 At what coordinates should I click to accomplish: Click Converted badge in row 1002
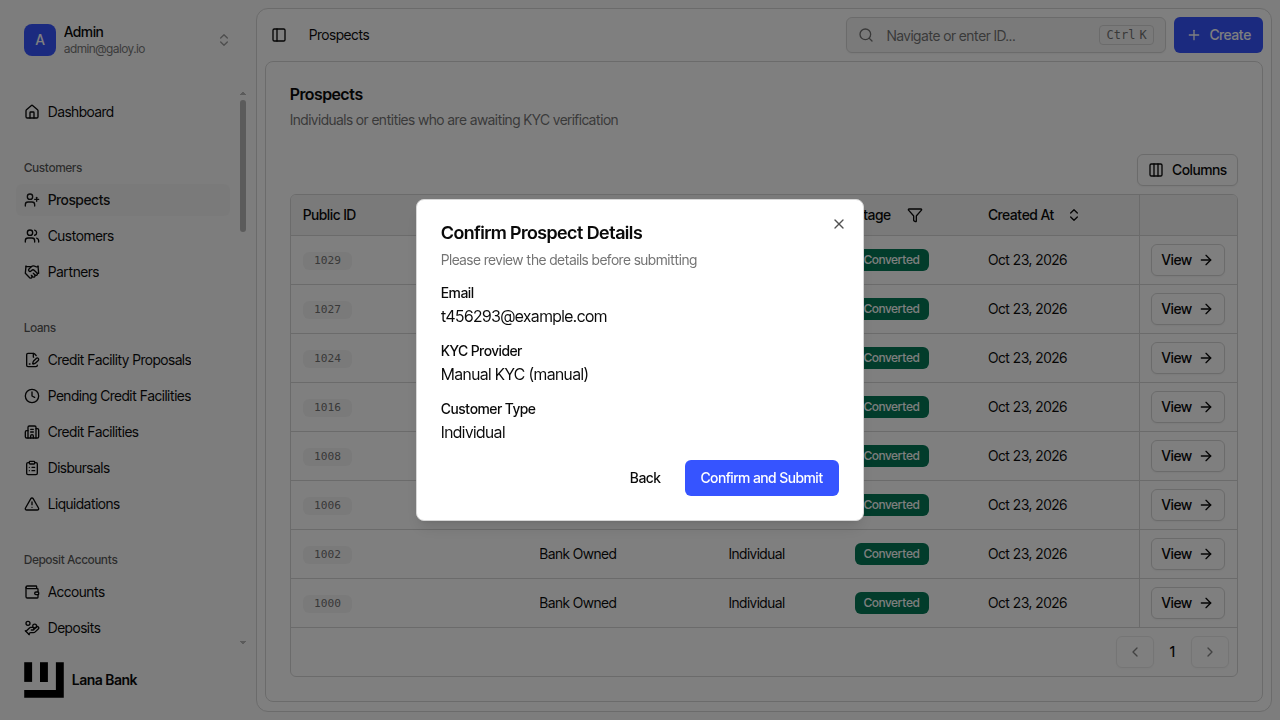[892, 554]
